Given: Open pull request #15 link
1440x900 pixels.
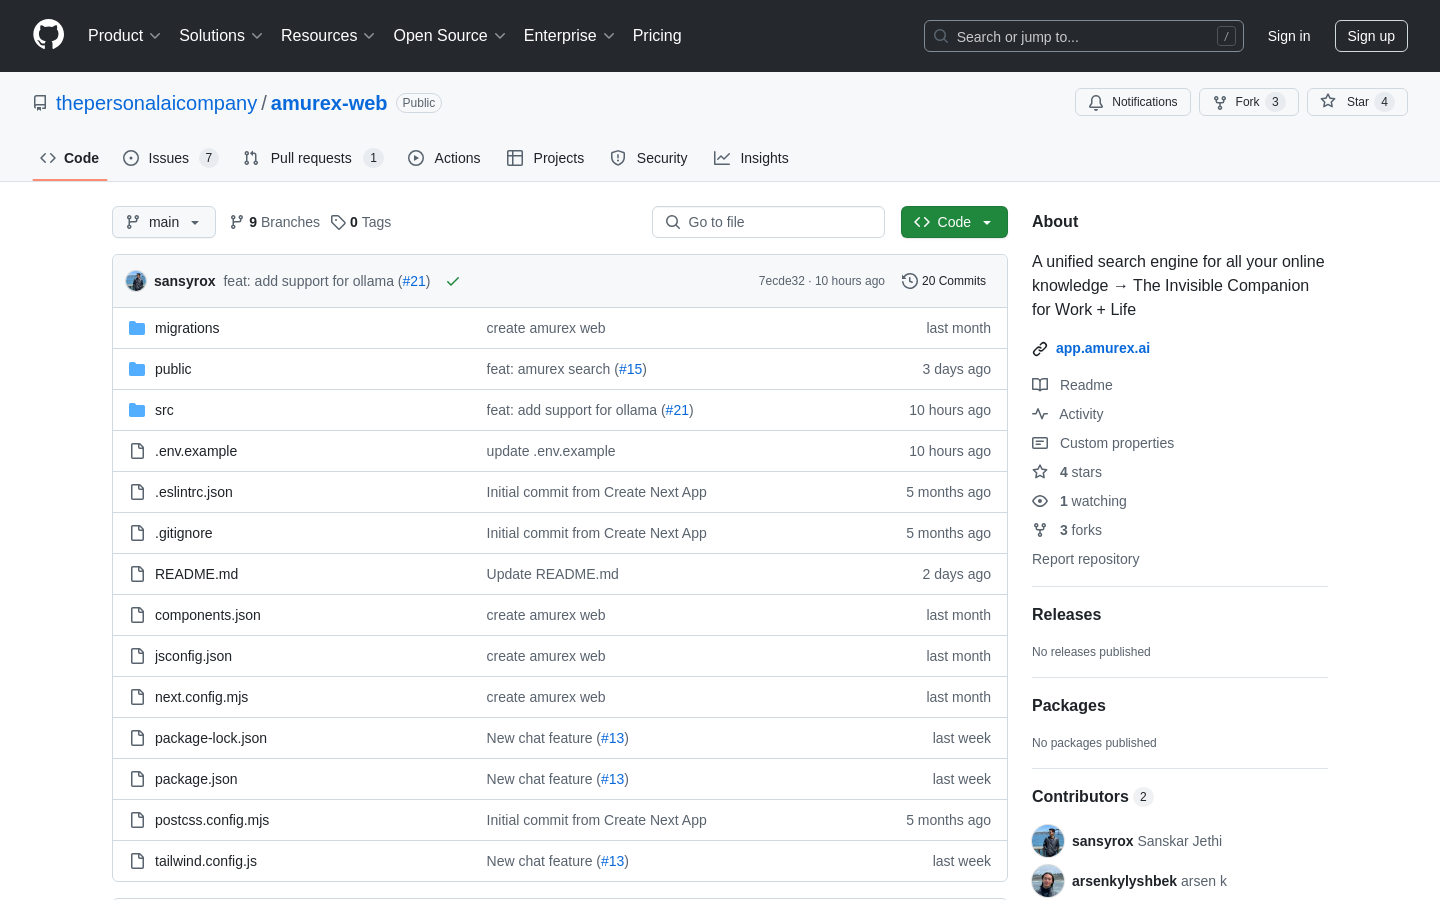Looking at the screenshot, I should (x=630, y=369).
